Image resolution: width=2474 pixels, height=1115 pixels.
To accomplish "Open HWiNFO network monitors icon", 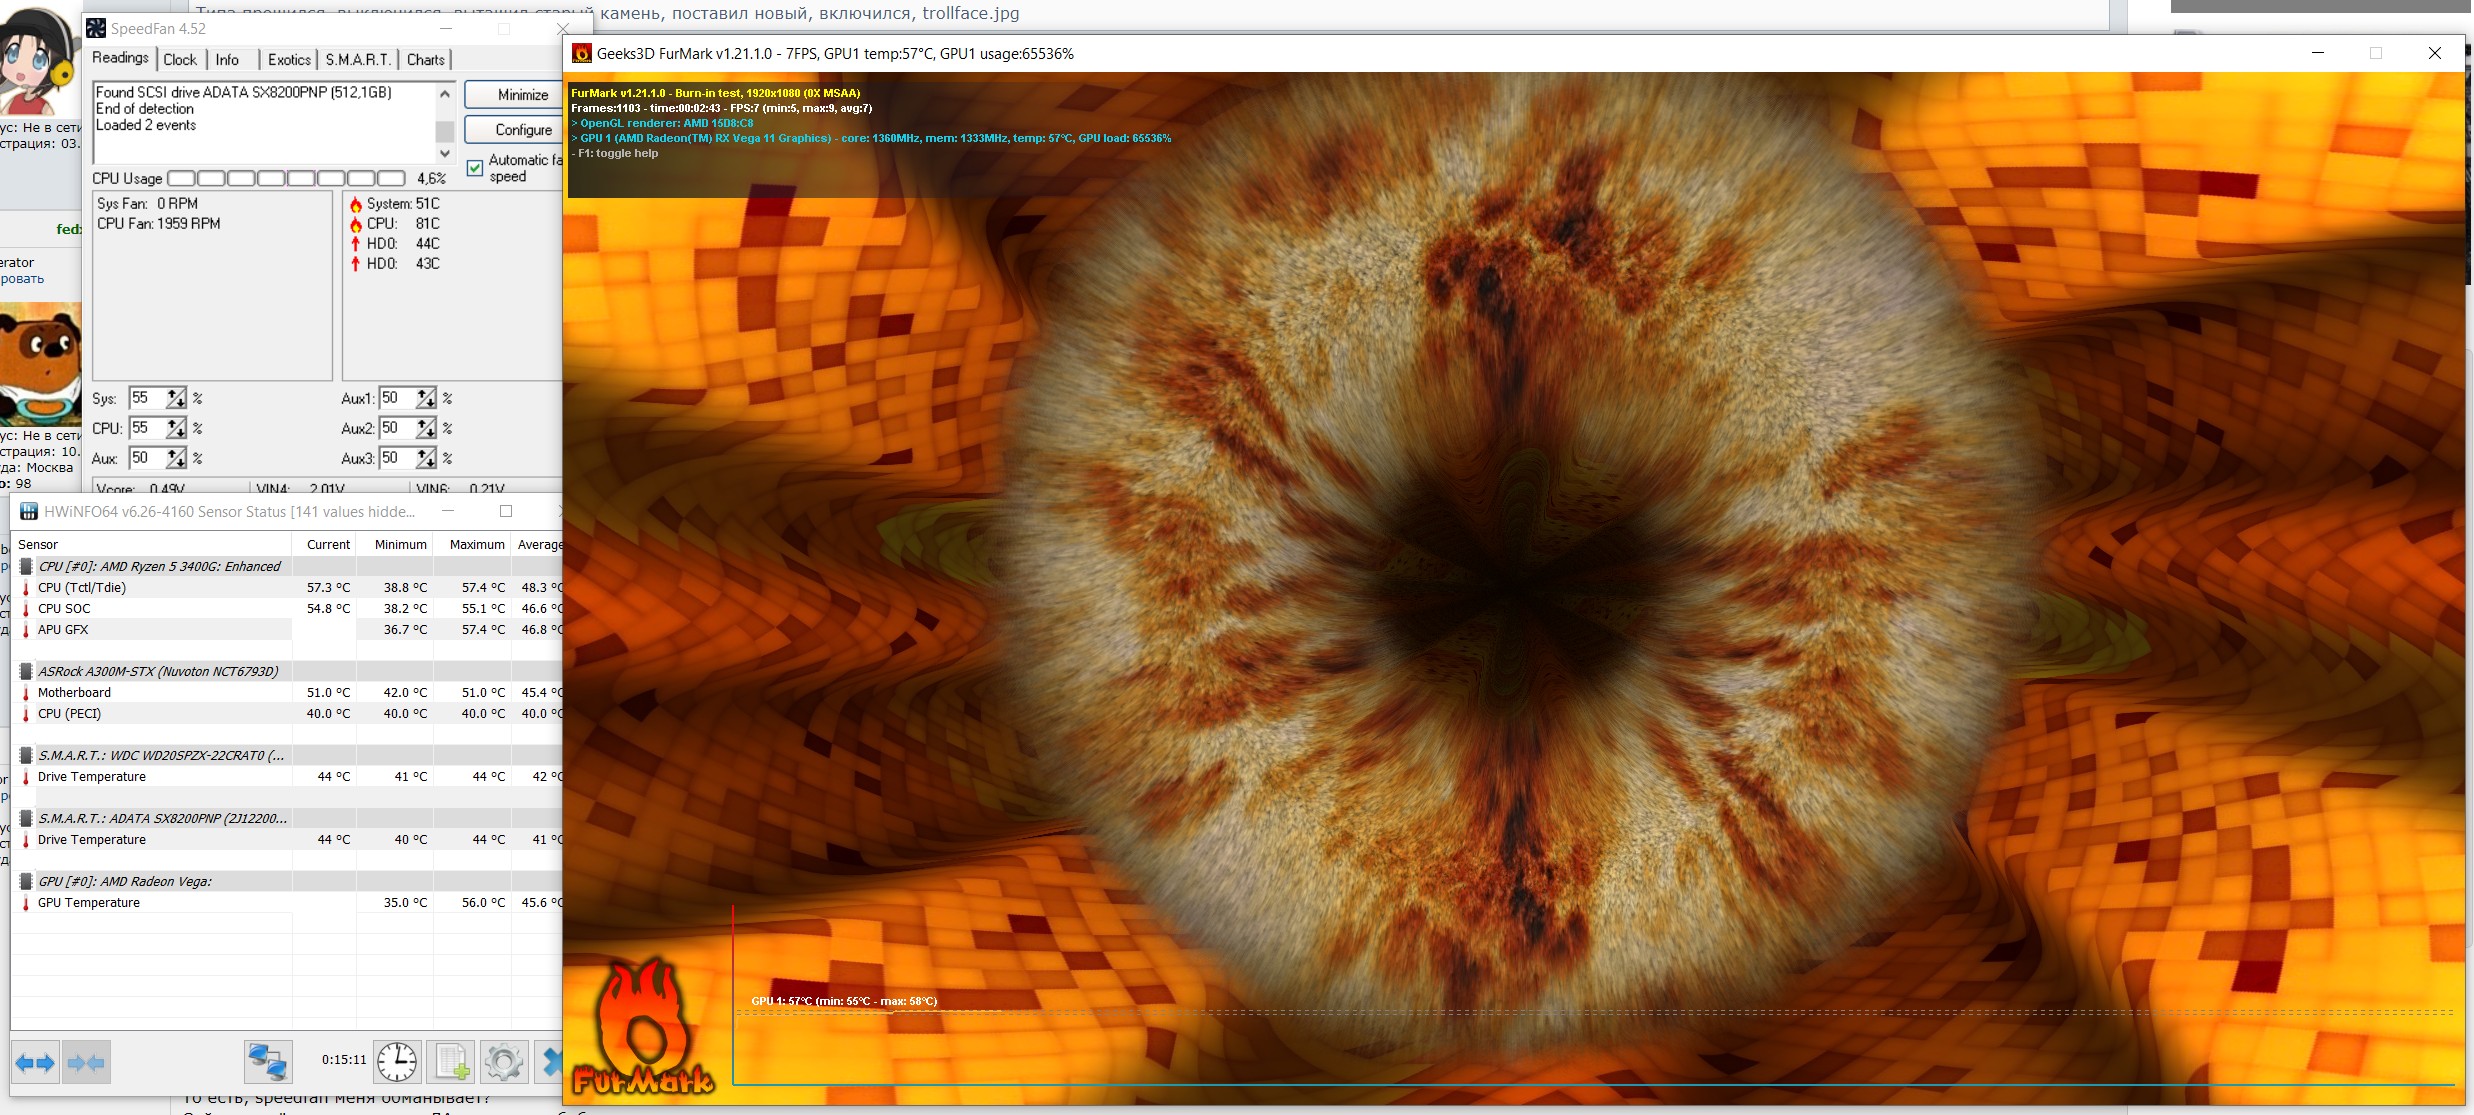I will coord(268,1062).
